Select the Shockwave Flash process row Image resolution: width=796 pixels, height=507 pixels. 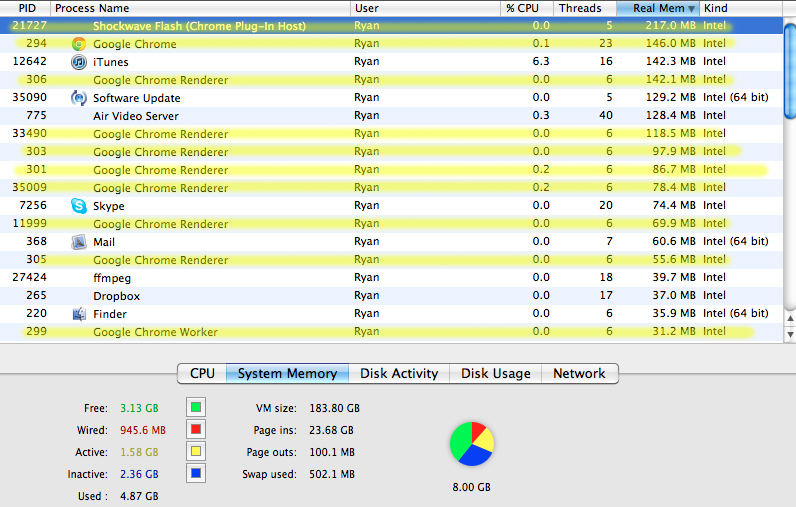click(x=391, y=25)
